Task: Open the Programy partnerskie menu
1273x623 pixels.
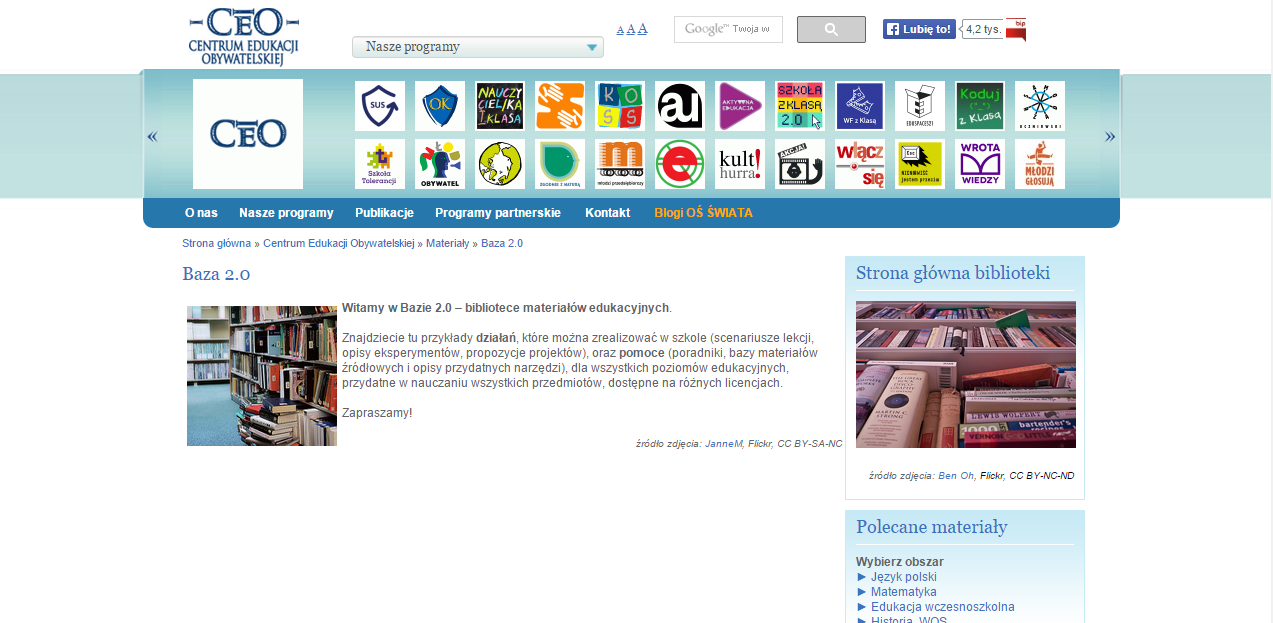Action: [x=498, y=213]
